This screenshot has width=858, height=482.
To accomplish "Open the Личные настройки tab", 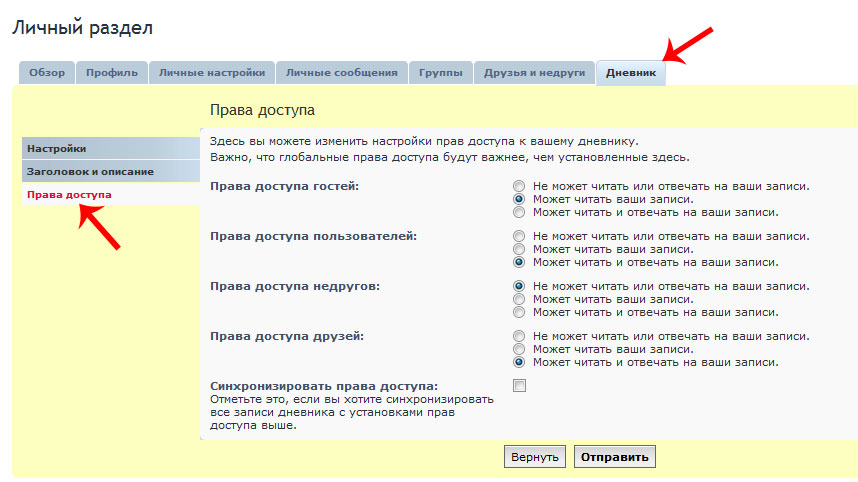I will pyautogui.click(x=212, y=73).
